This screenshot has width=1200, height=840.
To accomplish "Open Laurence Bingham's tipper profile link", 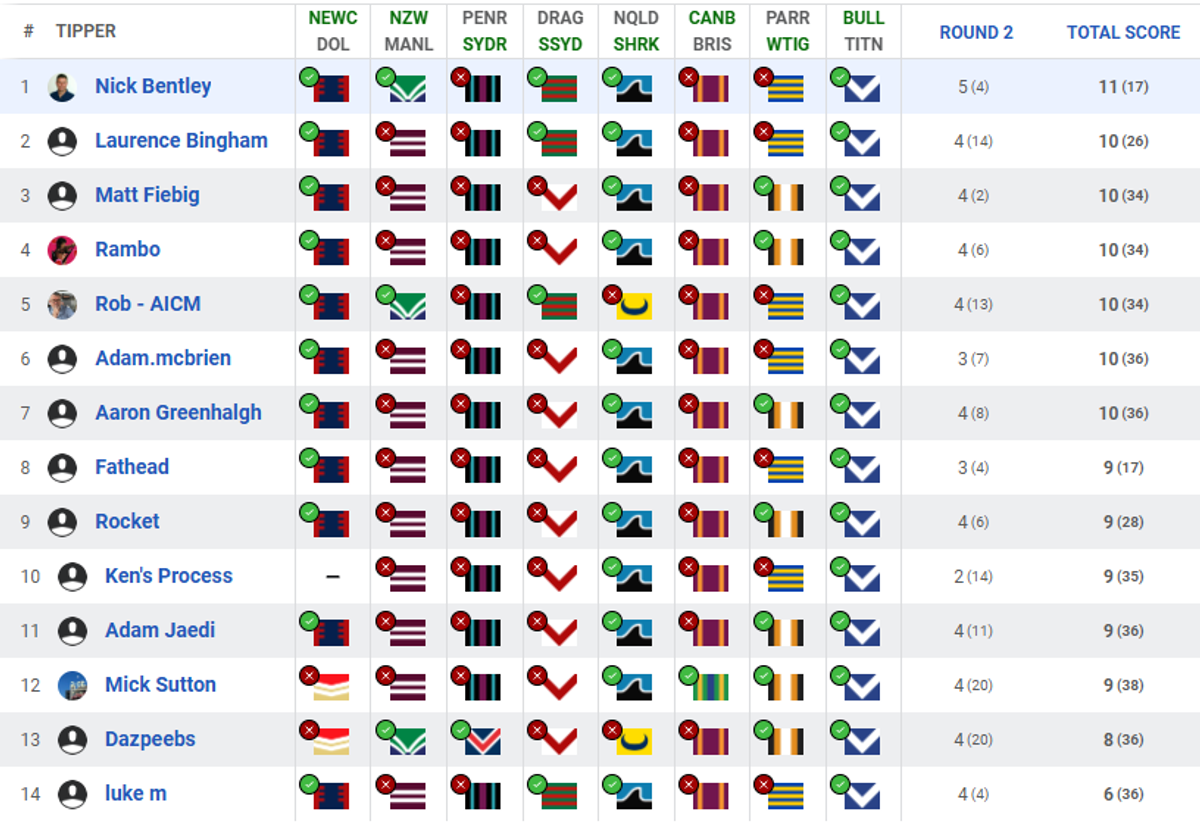I will click(x=181, y=140).
